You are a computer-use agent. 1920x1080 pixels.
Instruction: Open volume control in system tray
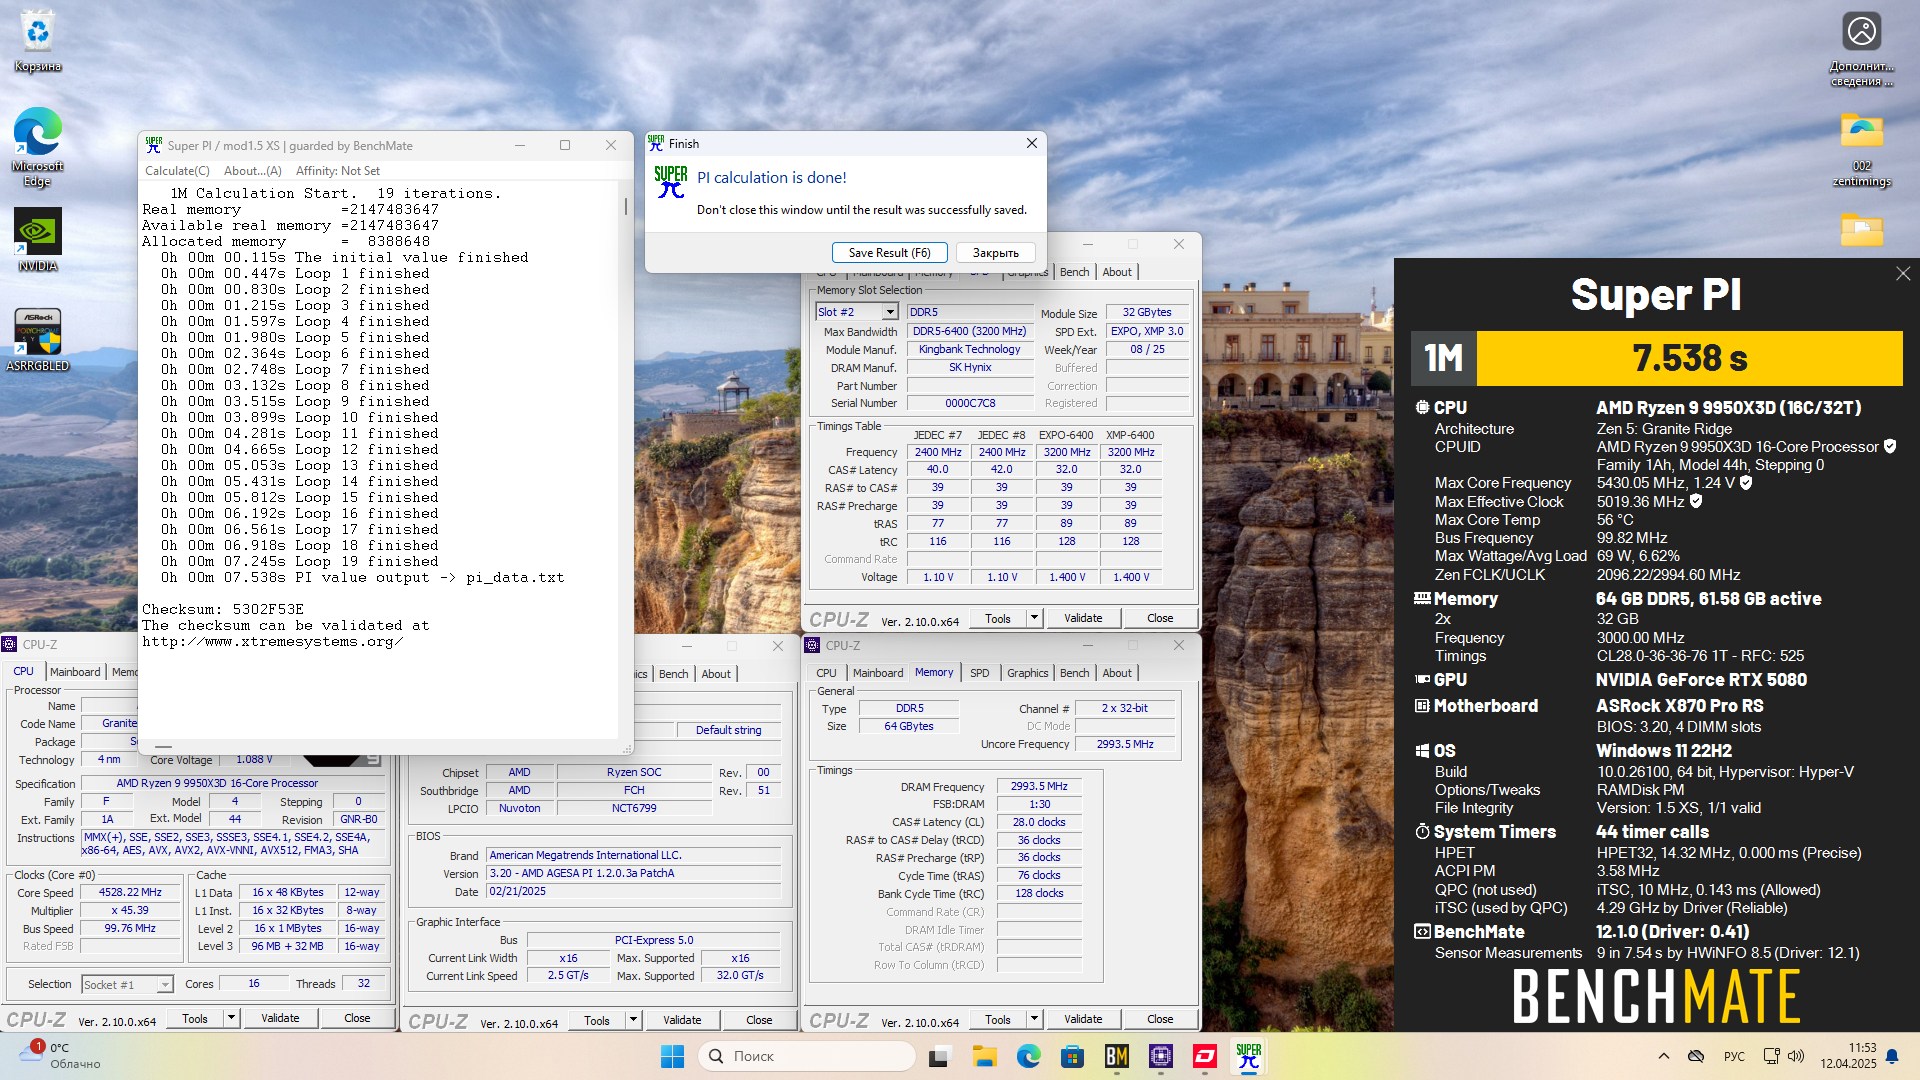1796,1056
